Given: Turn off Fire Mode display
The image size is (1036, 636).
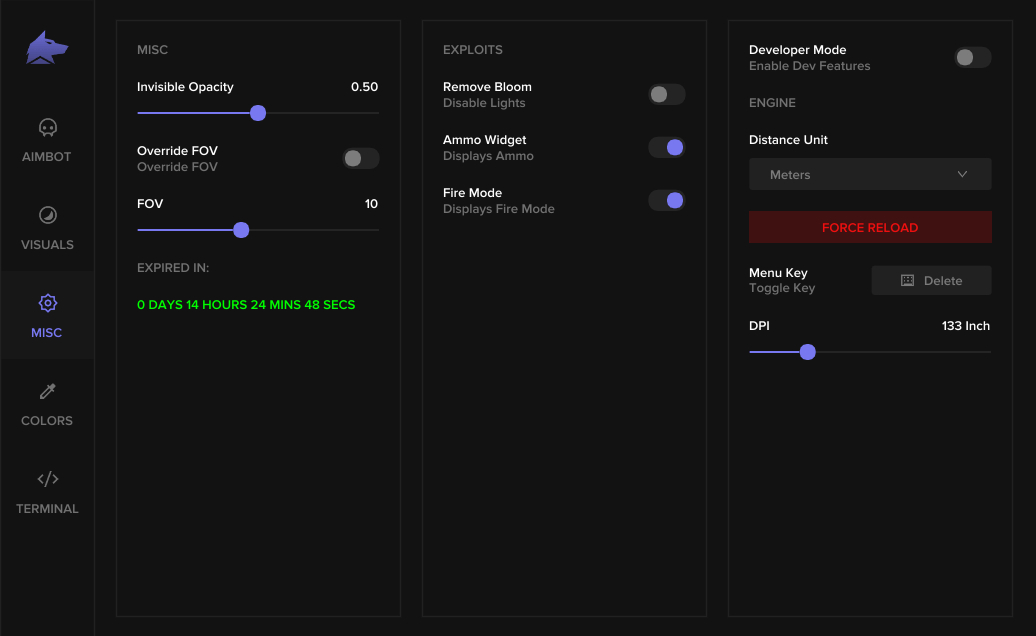Looking at the screenshot, I should point(666,200).
